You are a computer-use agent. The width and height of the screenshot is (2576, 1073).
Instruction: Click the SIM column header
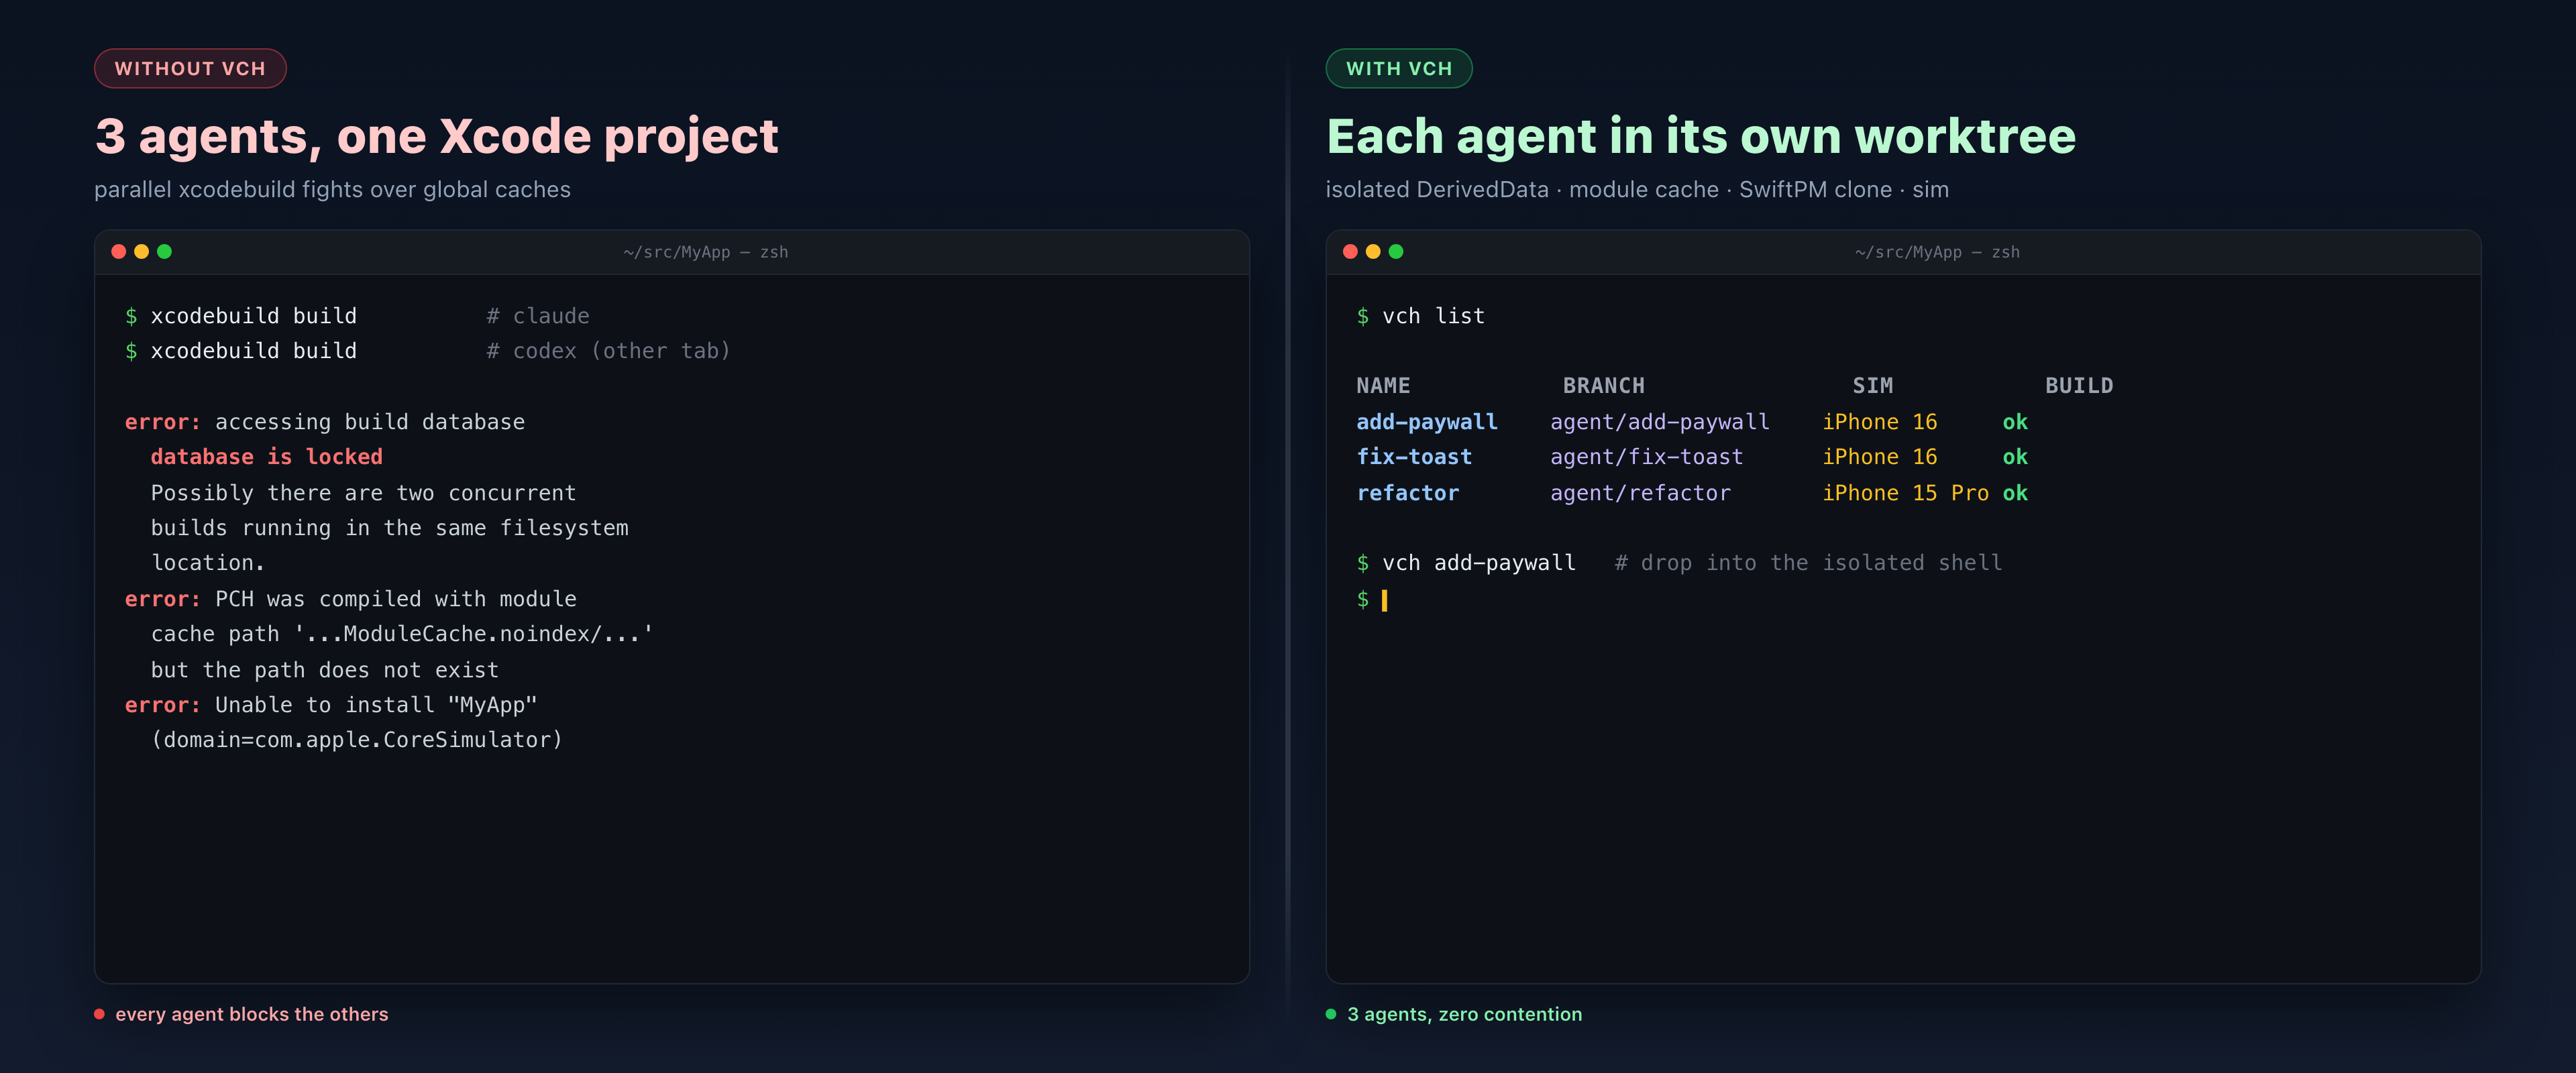(1873, 386)
